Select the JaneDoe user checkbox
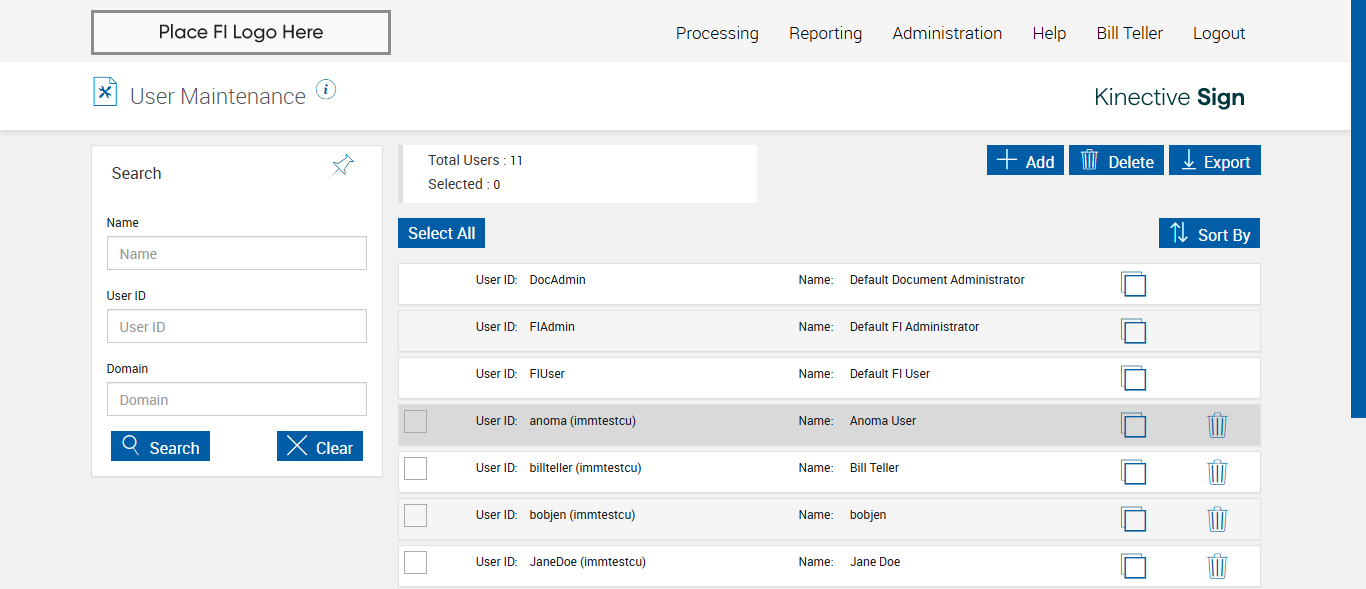 415,562
